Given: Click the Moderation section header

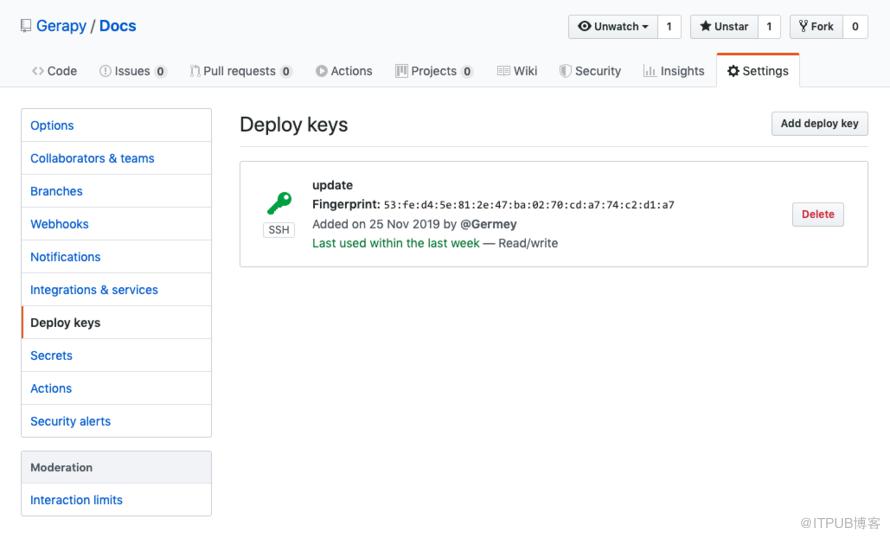Looking at the screenshot, I should pos(116,468).
